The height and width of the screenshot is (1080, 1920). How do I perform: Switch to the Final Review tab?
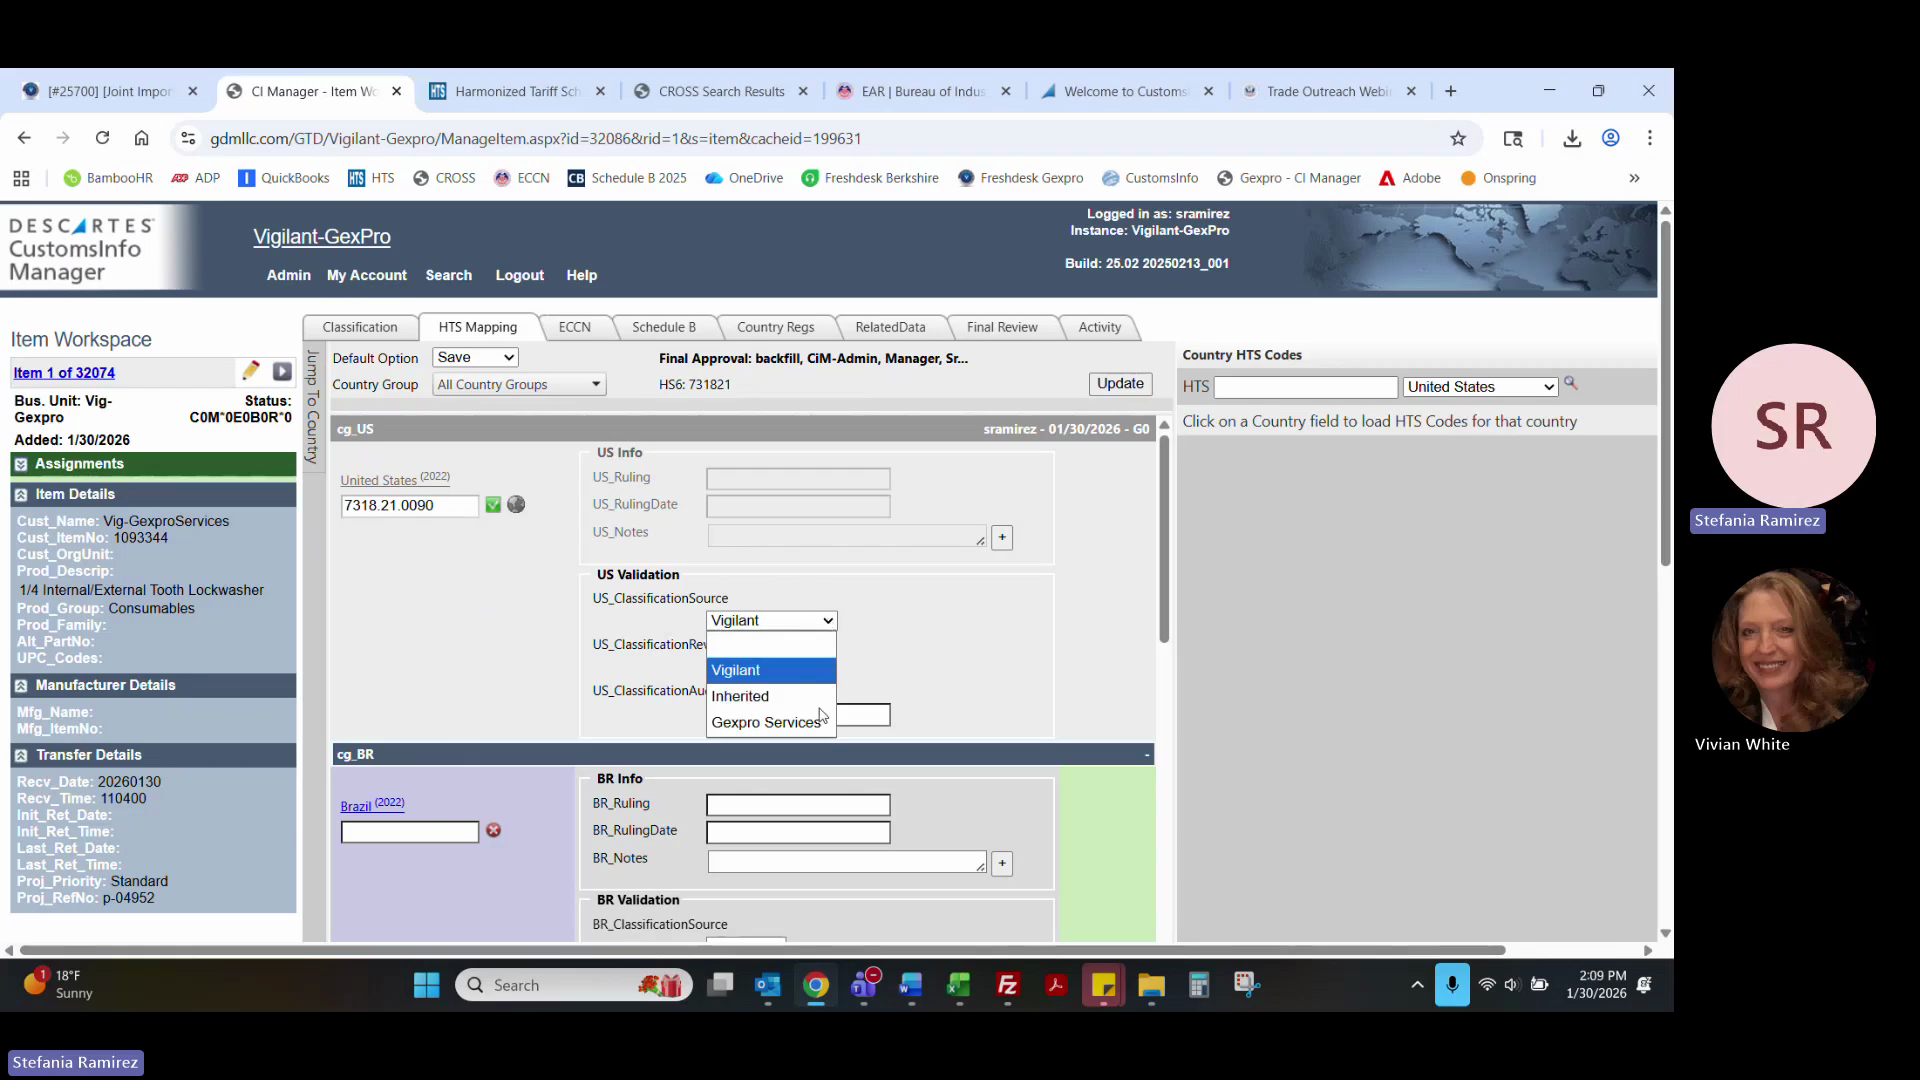1001,327
